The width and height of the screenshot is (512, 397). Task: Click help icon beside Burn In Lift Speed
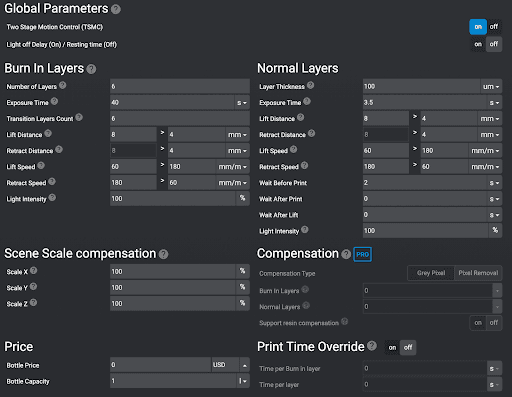pos(41,165)
